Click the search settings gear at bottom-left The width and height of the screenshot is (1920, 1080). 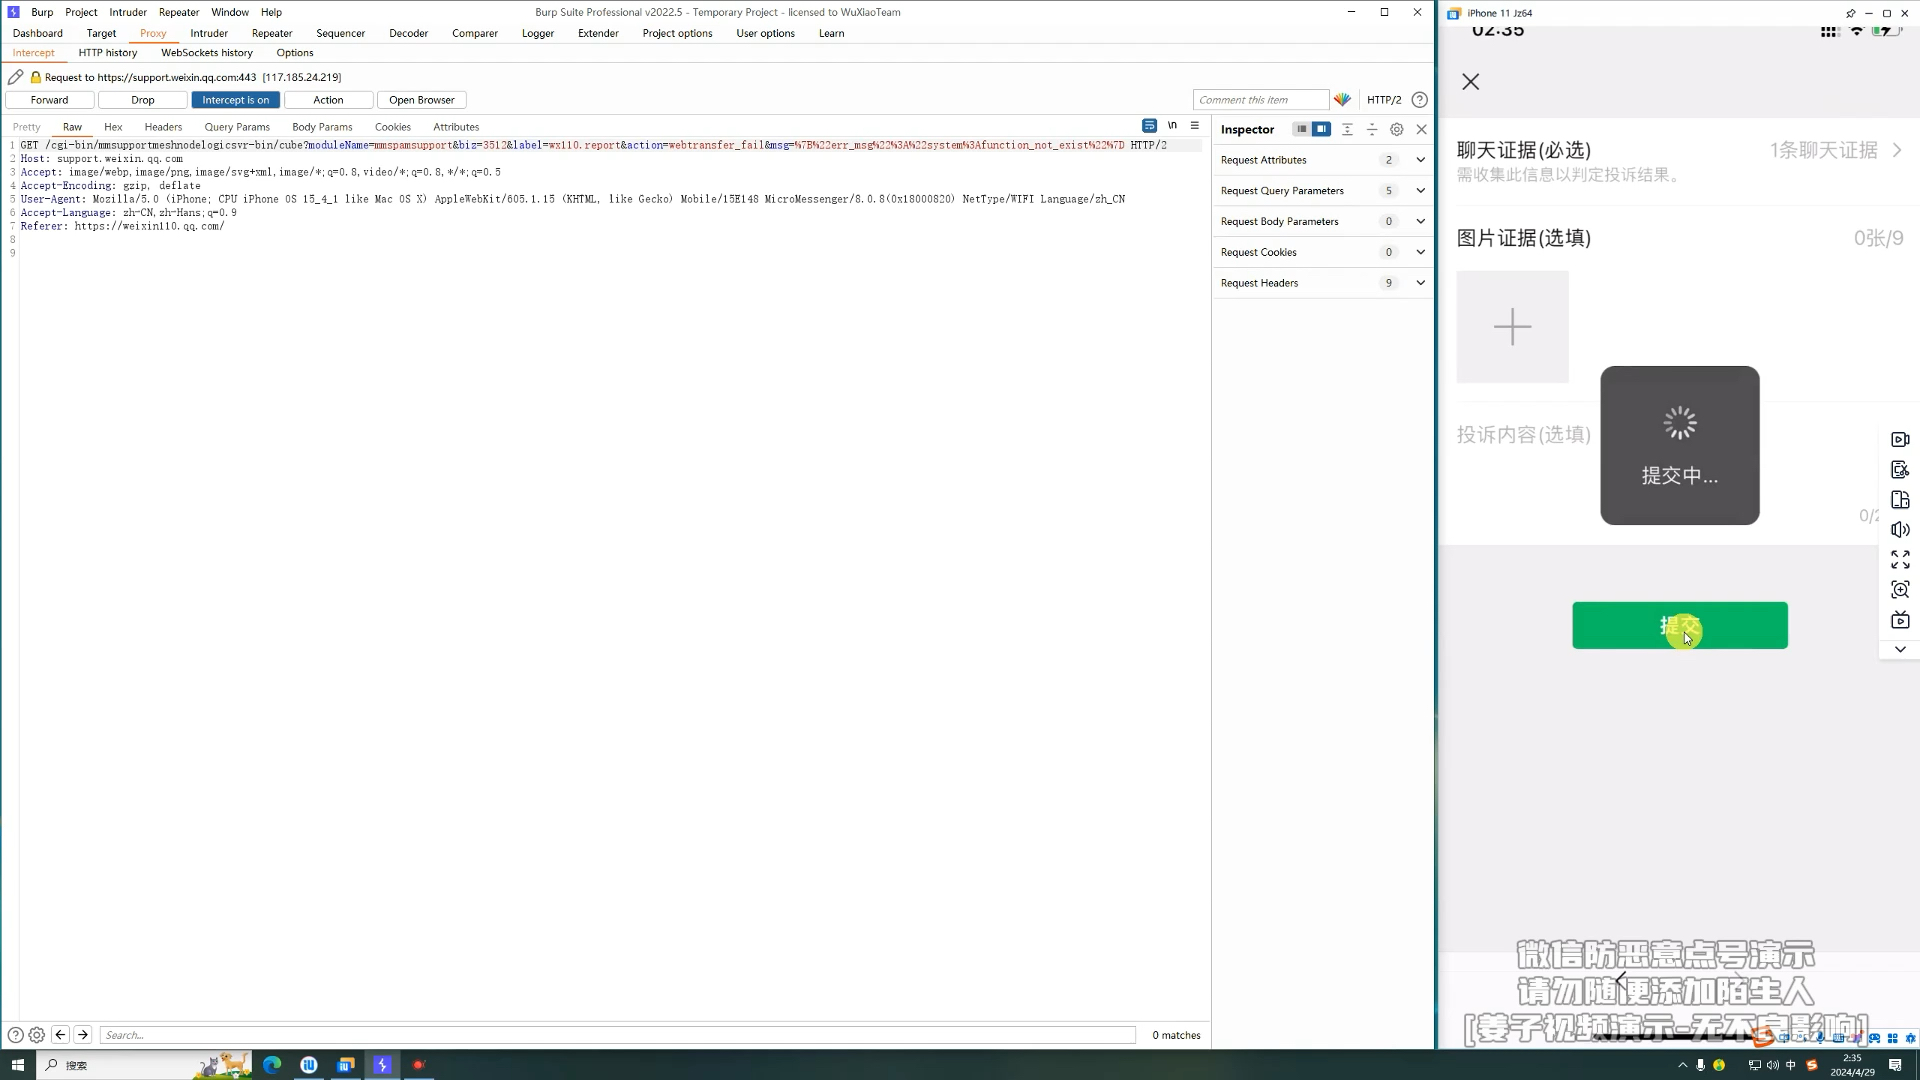[x=37, y=1035]
